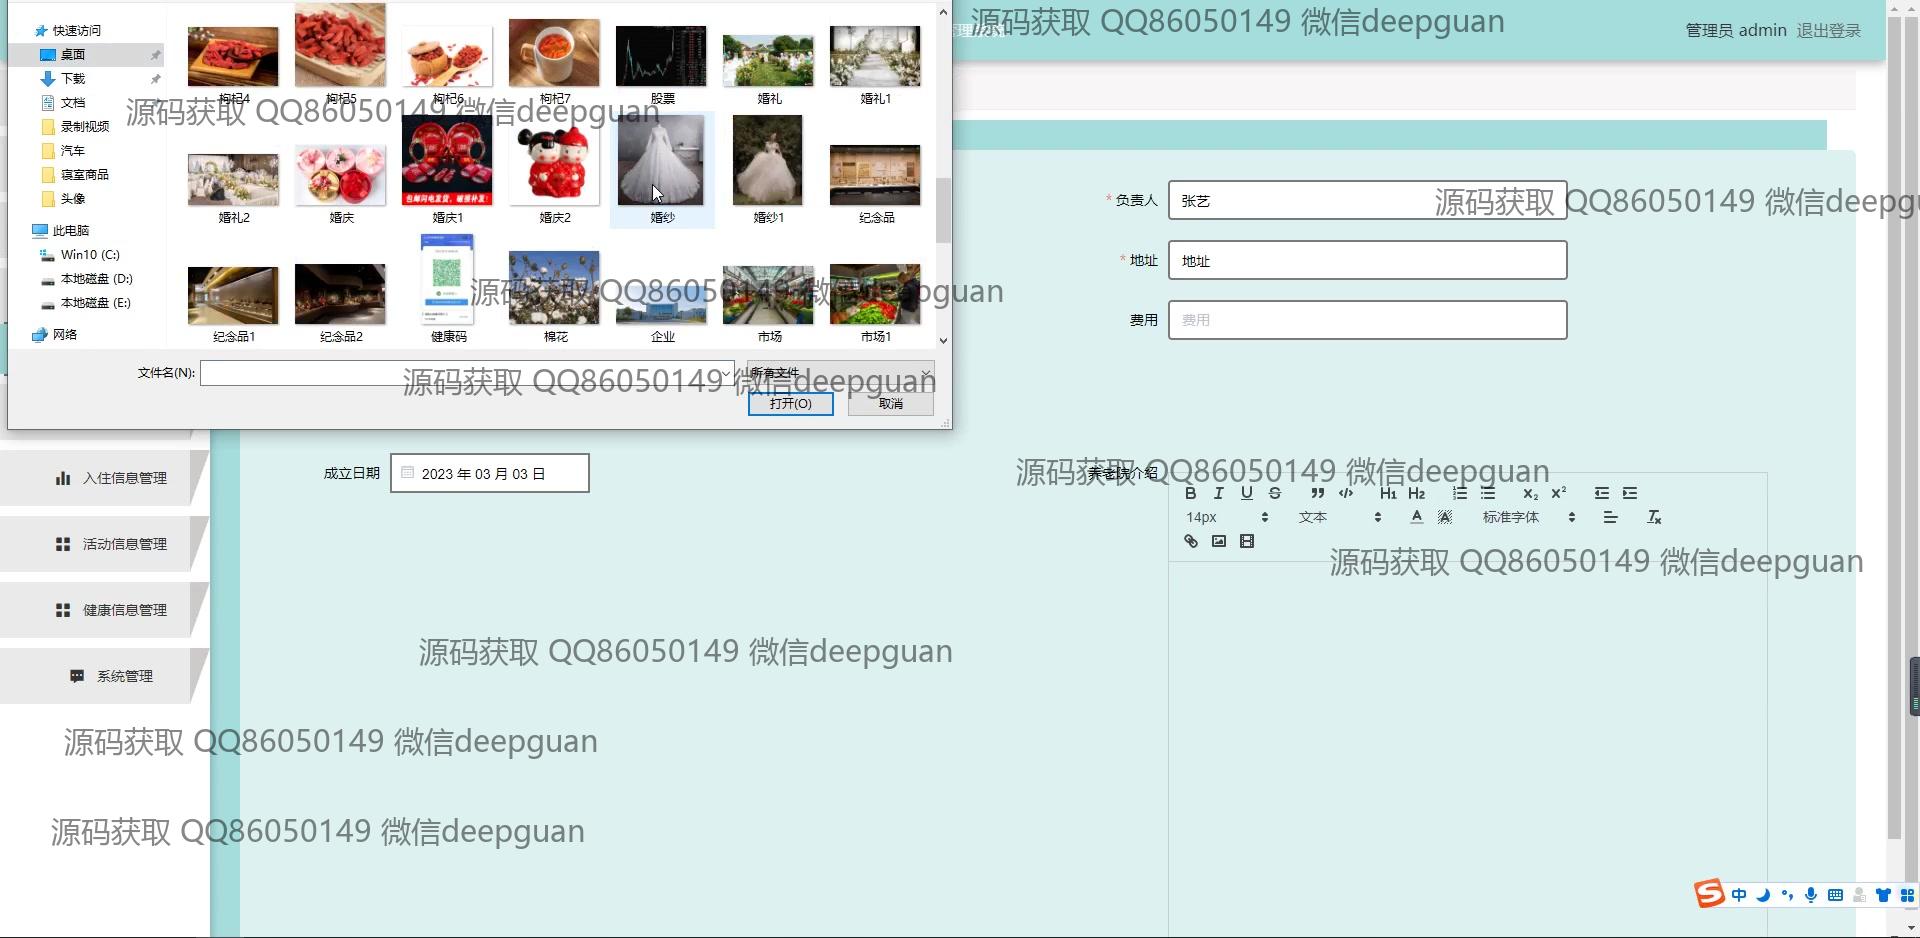The height and width of the screenshot is (938, 1920).
Task: Insert a hyperlink in the editor
Action: [1190, 541]
